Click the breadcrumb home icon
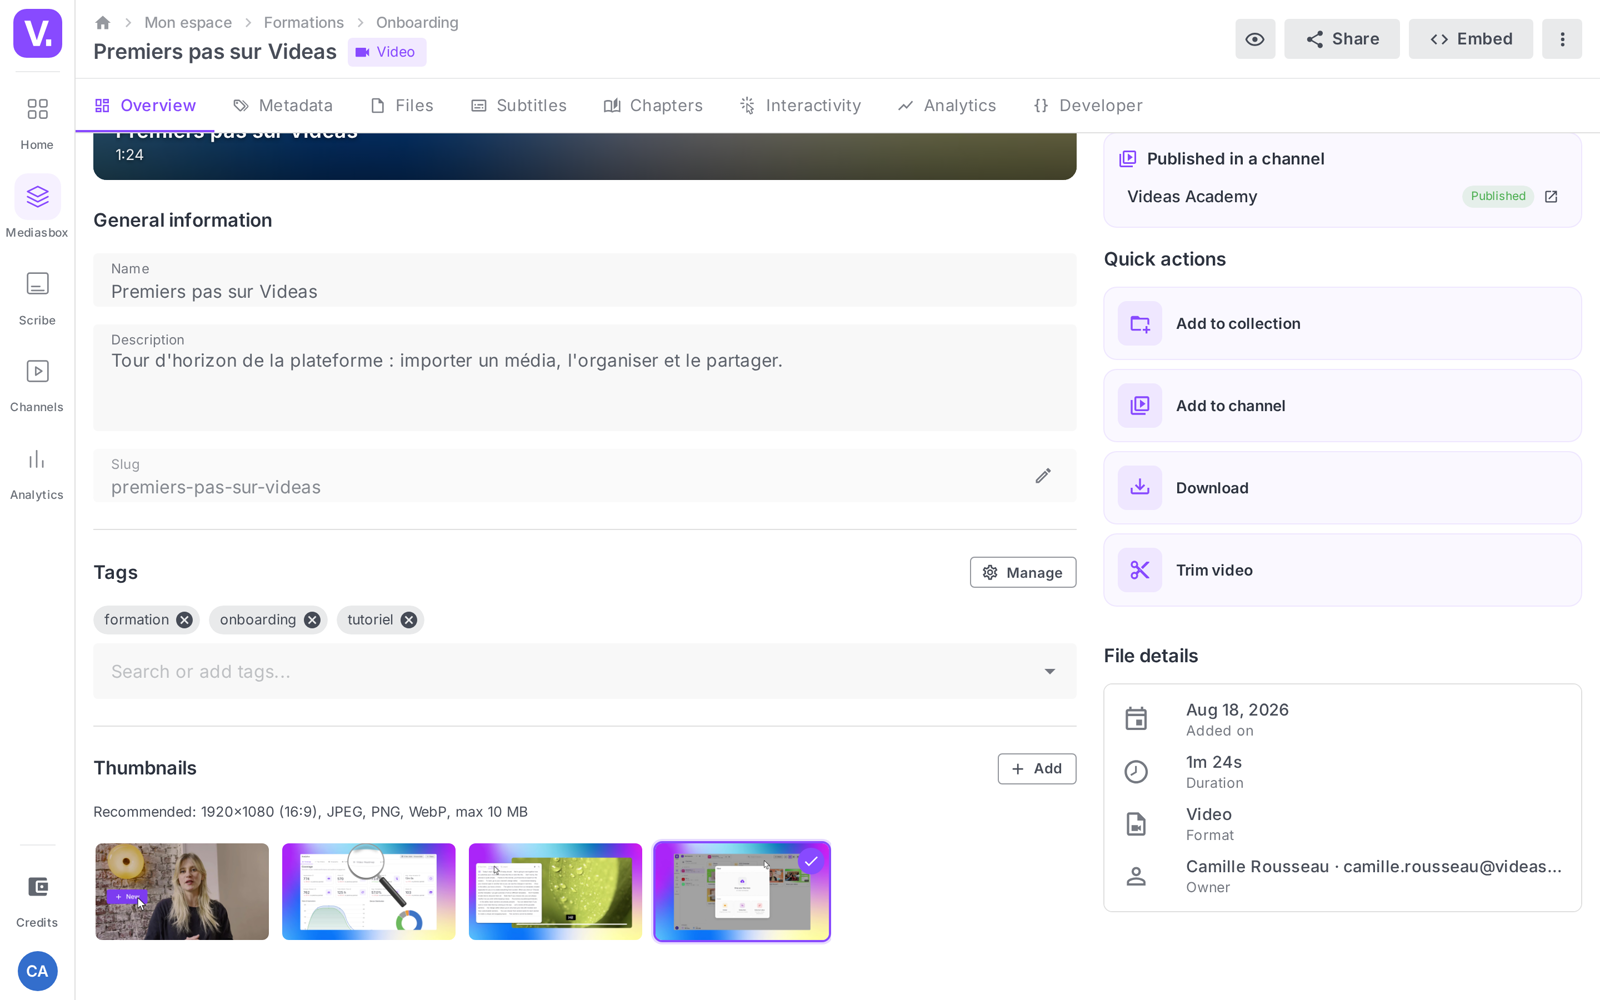 pos(102,22)
